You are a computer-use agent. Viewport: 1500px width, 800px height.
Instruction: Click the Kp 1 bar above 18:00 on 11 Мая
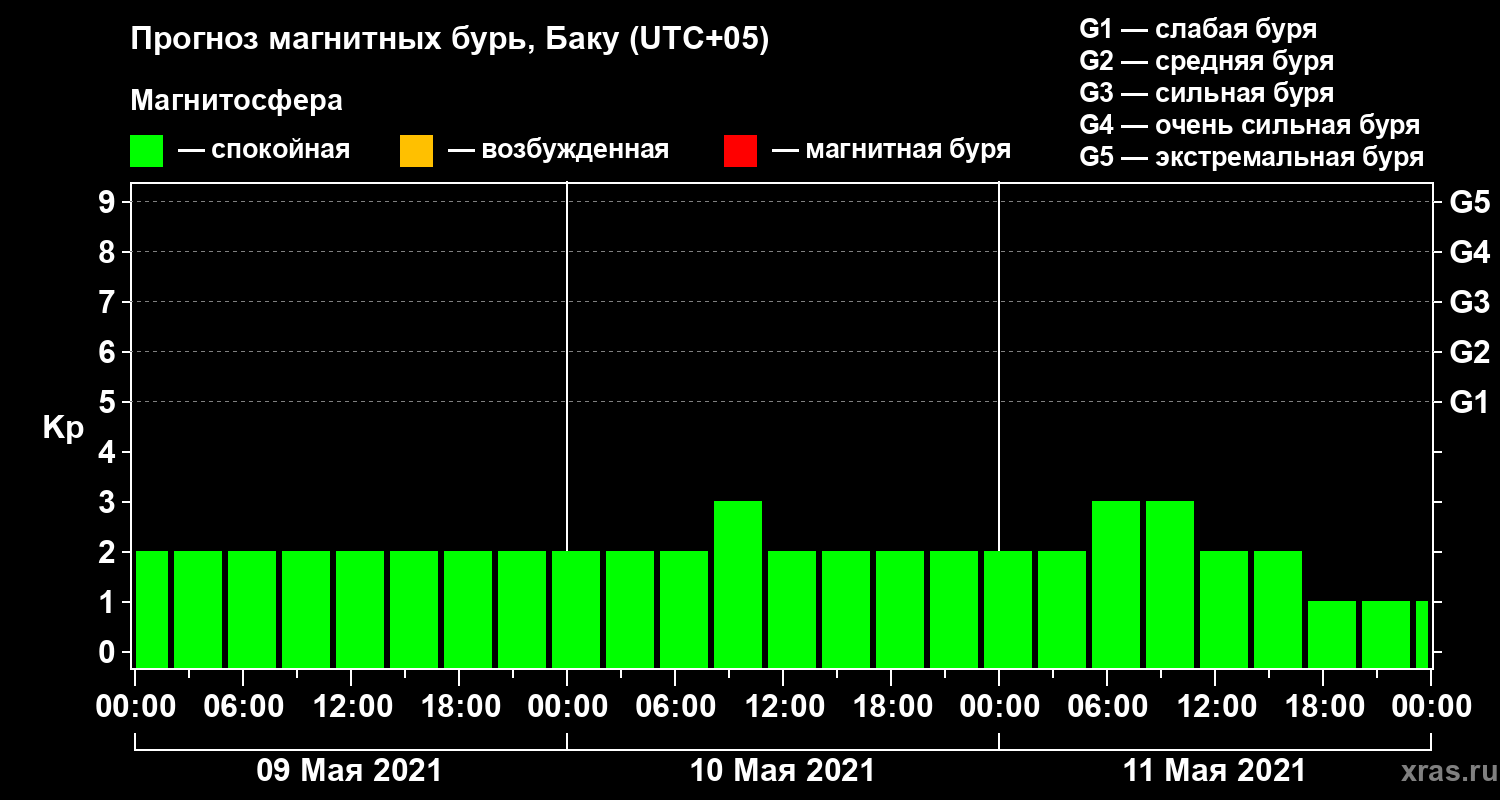point(1332,634)
